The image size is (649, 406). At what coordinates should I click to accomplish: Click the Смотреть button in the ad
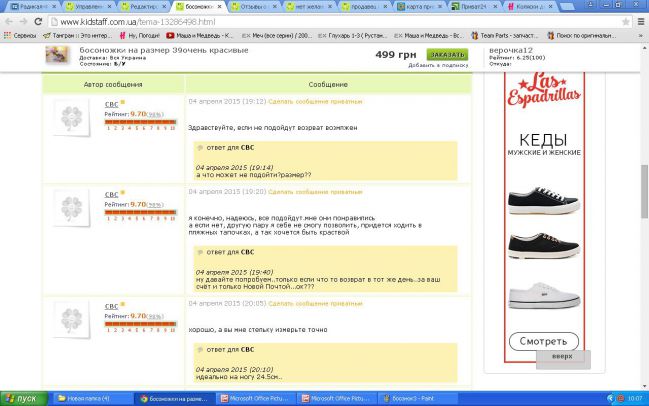543,341
